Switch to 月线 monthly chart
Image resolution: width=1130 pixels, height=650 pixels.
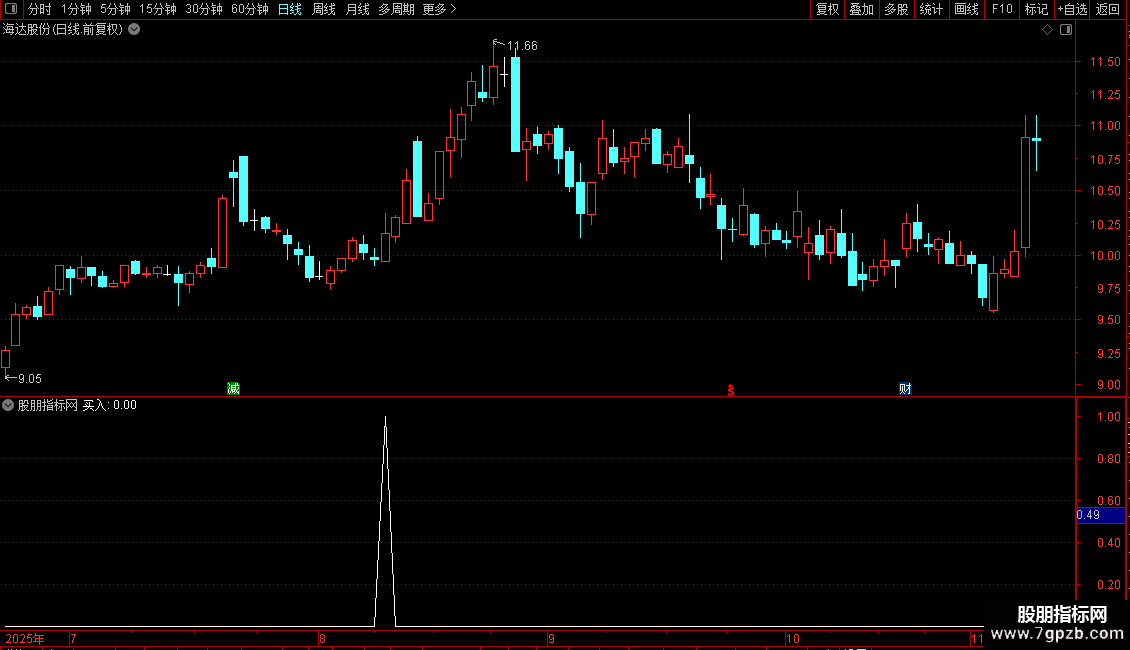[x=357, y=9]
